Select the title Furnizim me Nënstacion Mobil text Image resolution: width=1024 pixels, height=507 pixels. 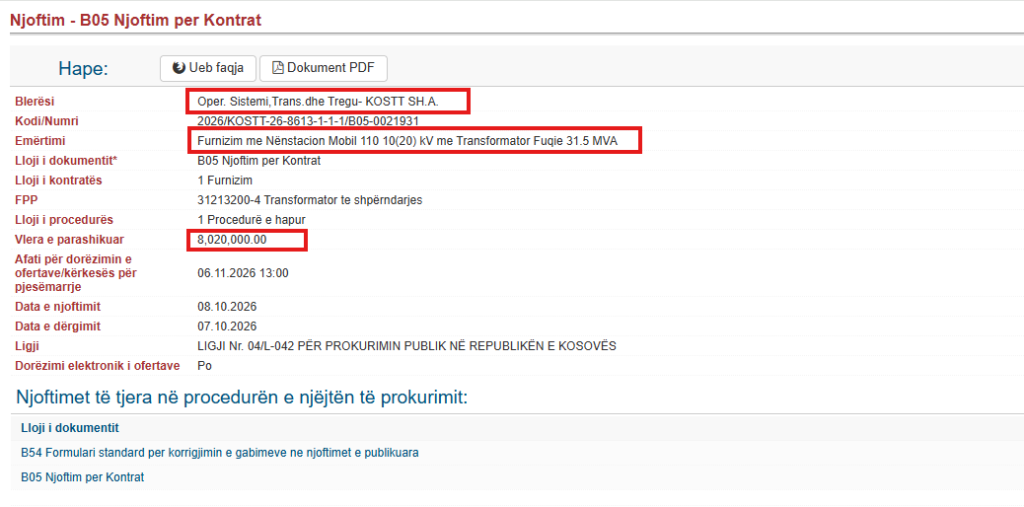click(407, 140)
